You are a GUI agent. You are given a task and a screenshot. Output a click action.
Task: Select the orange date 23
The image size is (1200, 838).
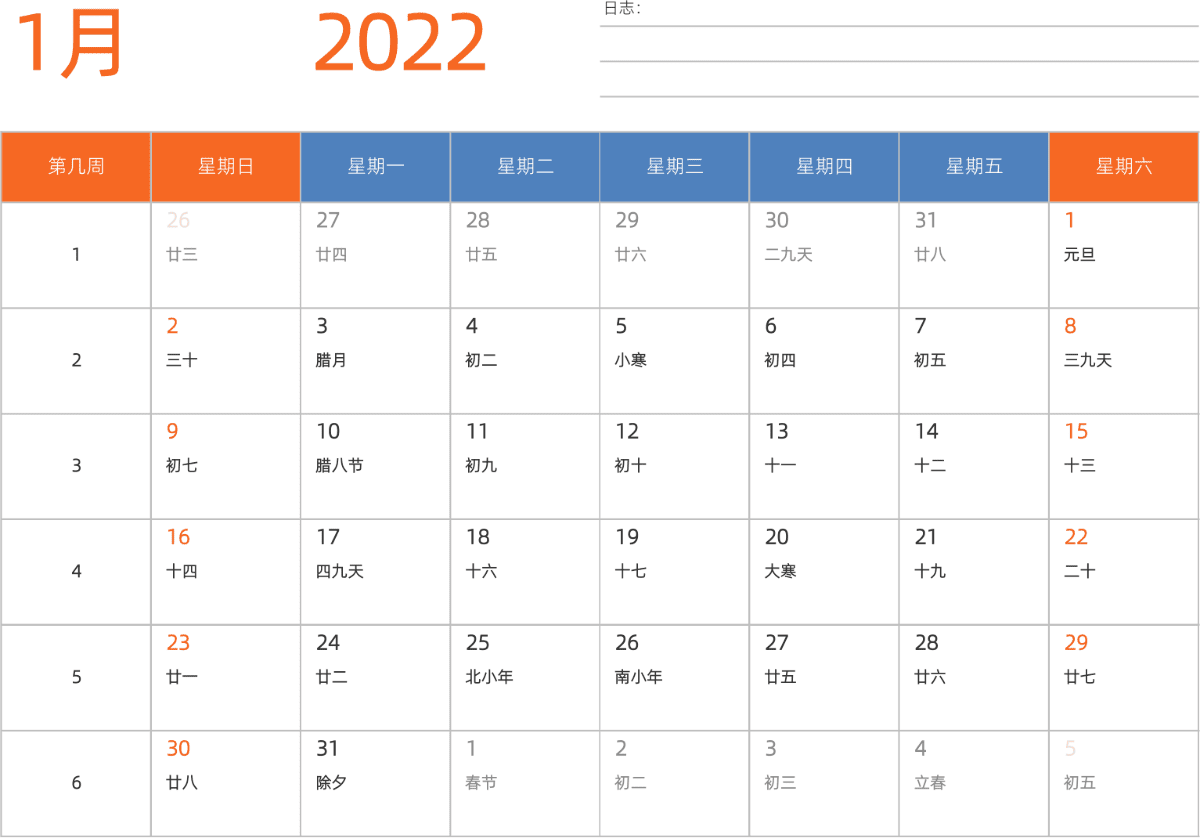[178, 643]
